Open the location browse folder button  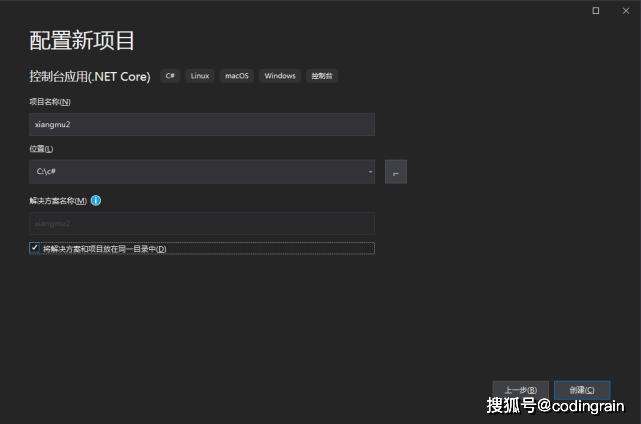396,172
